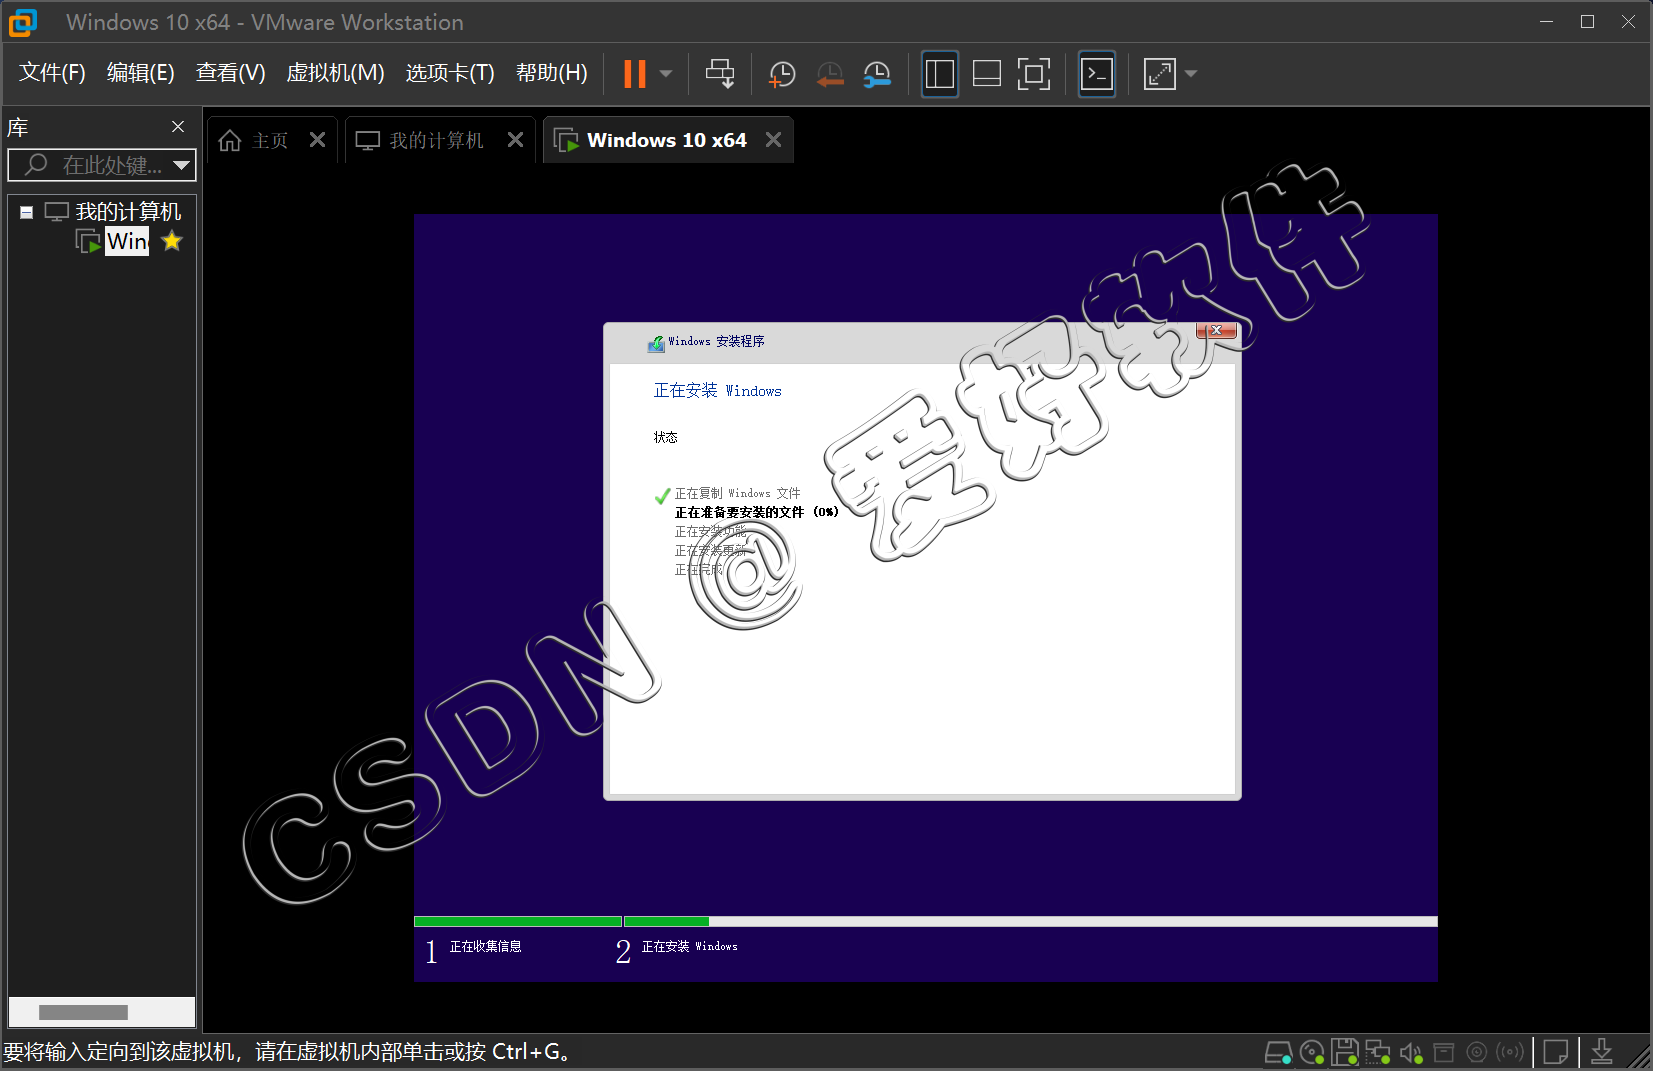1653x1071 pixels.
Task: Click the webcam status bar icon
Action: click(1477, 1052)
